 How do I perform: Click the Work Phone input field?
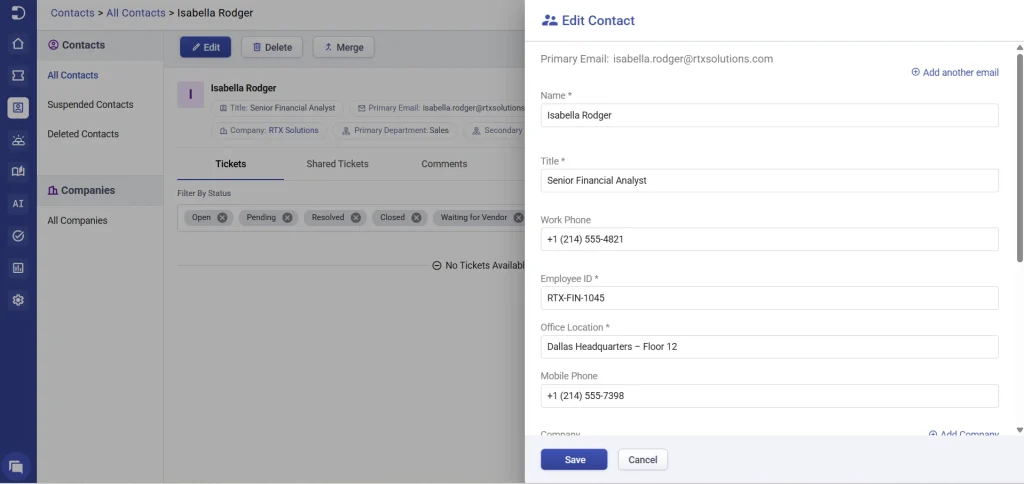(769, 240)
